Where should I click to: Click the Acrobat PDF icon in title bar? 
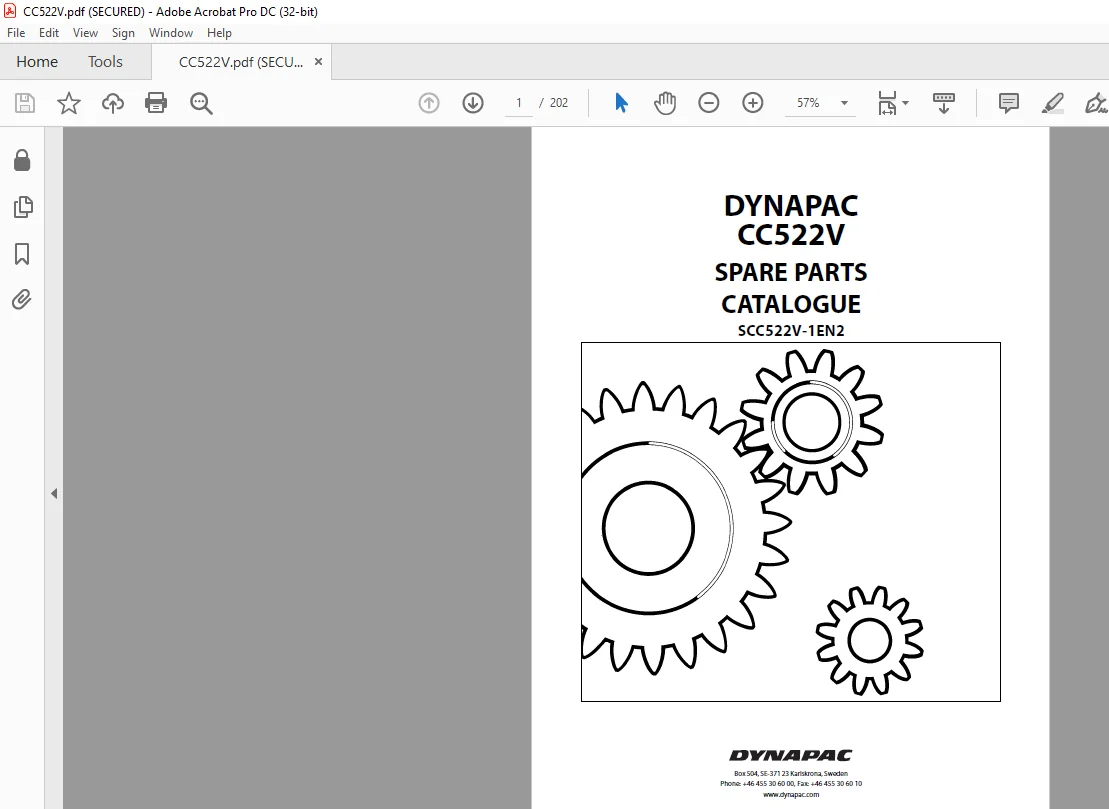coord(10,11)
